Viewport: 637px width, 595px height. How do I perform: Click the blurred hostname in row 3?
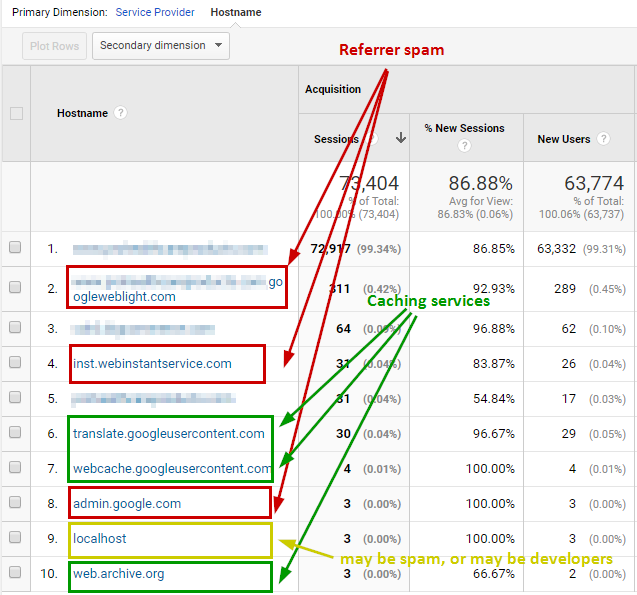click(143, 329)
